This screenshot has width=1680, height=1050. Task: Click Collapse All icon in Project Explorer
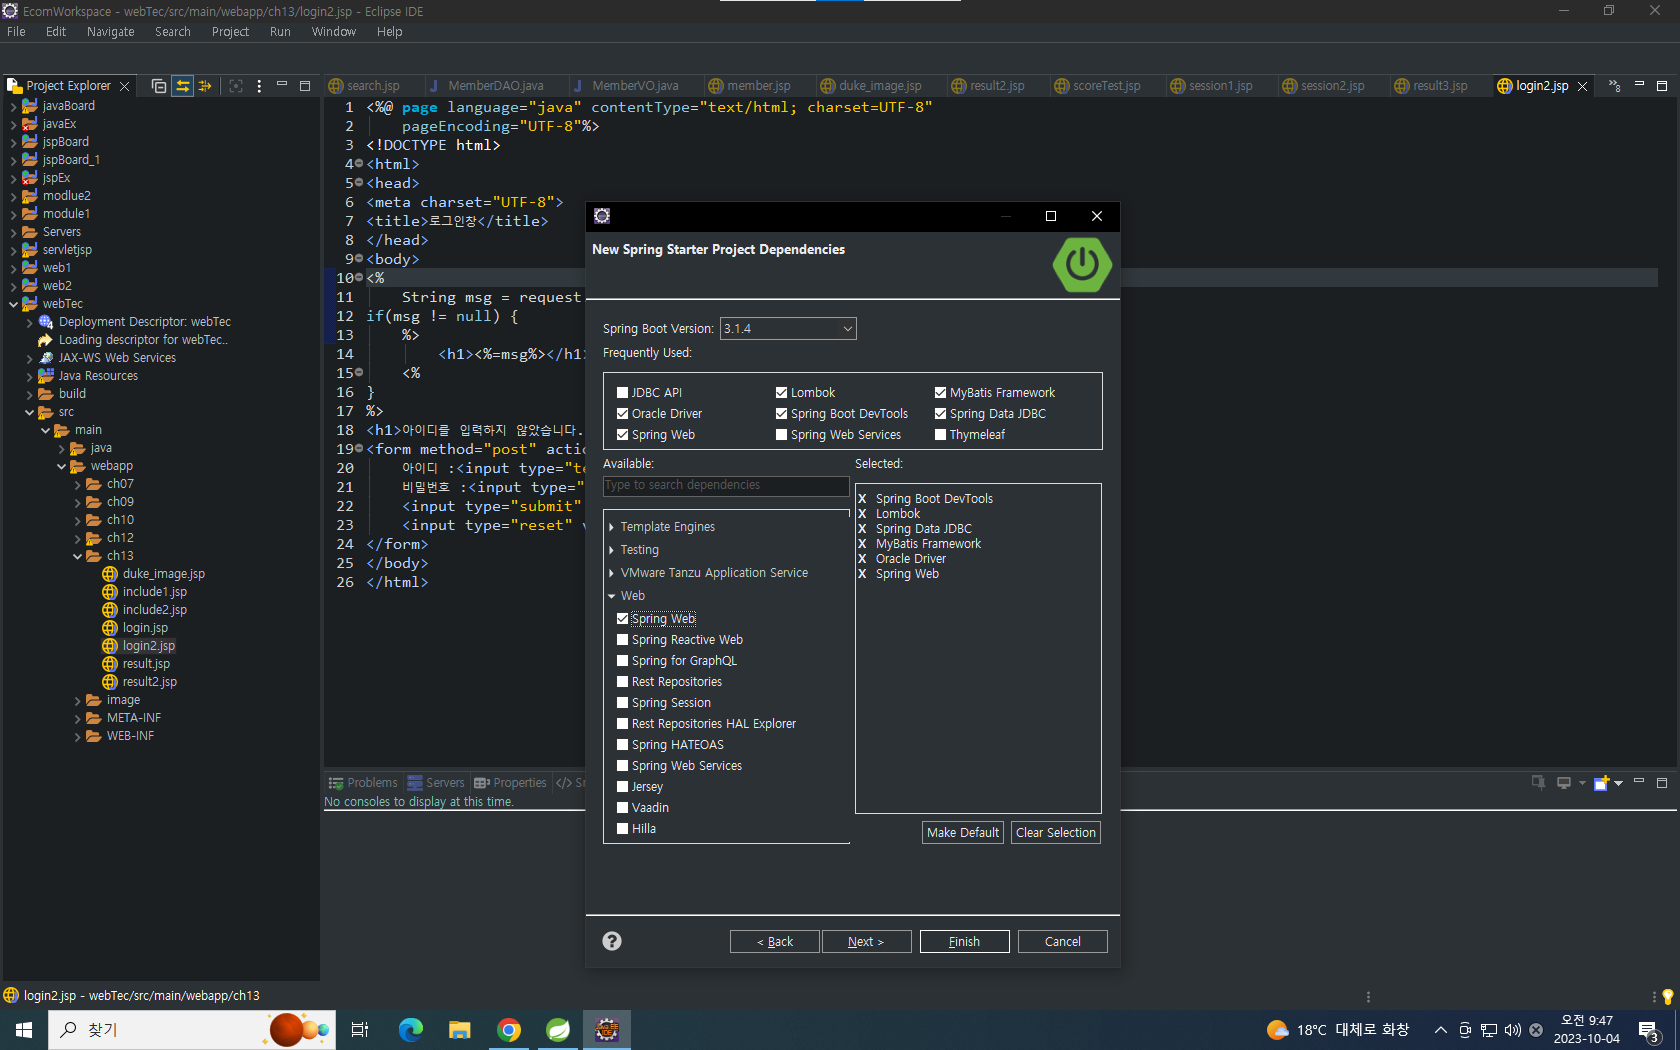pos(159,86)
